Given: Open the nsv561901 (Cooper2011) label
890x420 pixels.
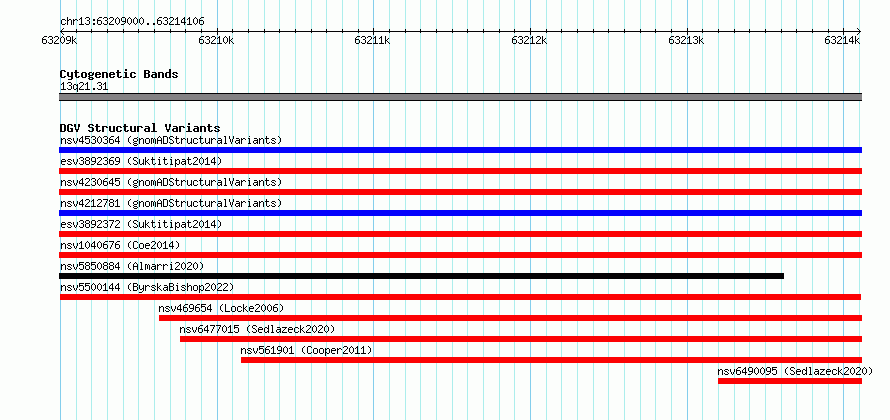Looking at the screenshot, I should (307, 350).
